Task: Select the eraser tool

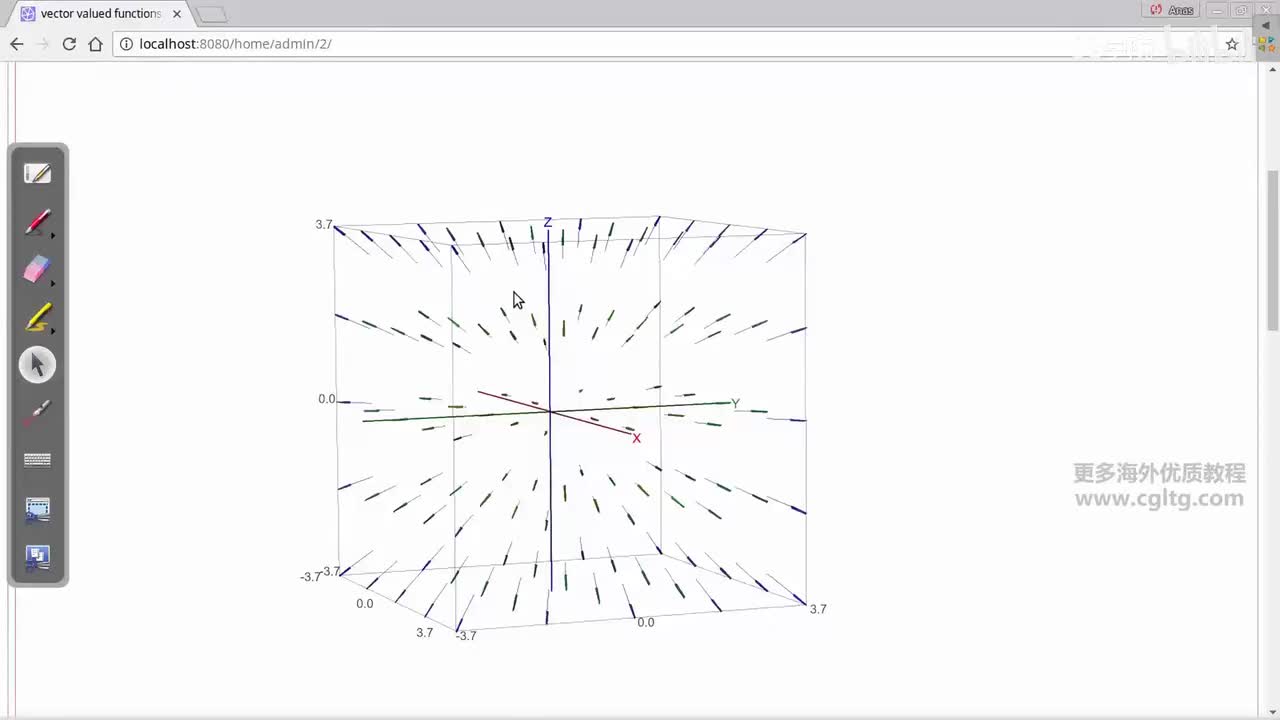Action: pos(36,268)
